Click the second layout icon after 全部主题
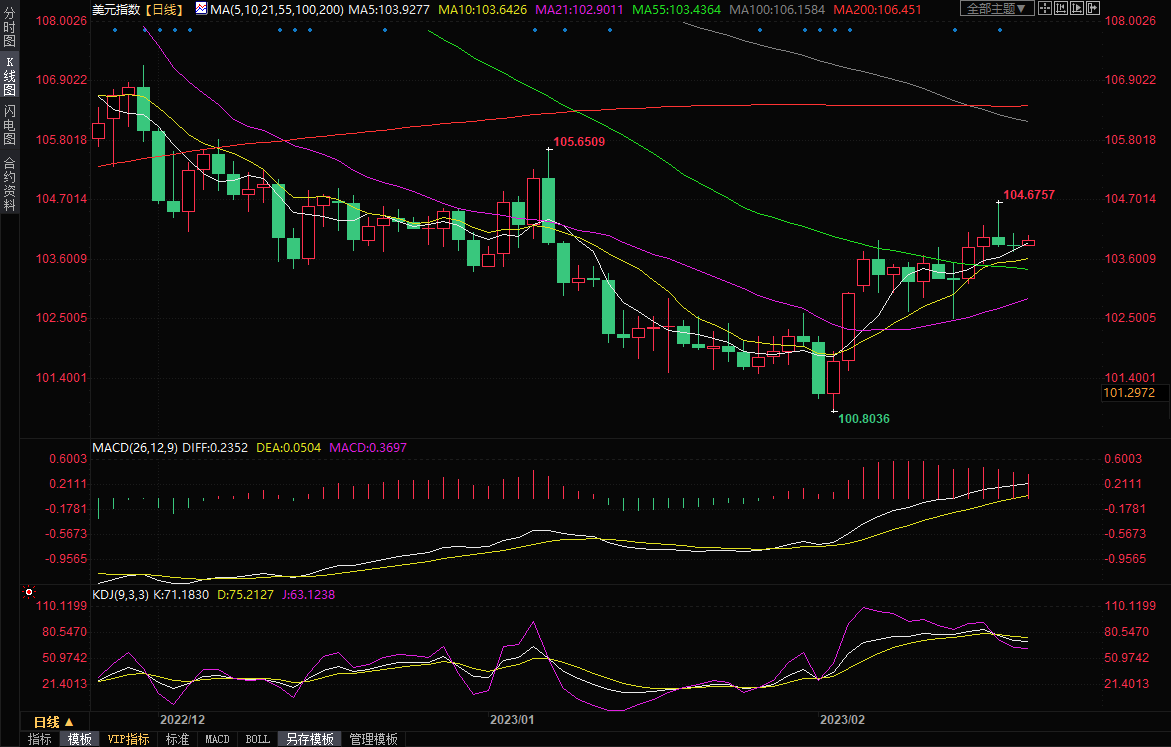Image resolution: width=1171 pixels, height=747 pixels. [x=1061, y=8]
